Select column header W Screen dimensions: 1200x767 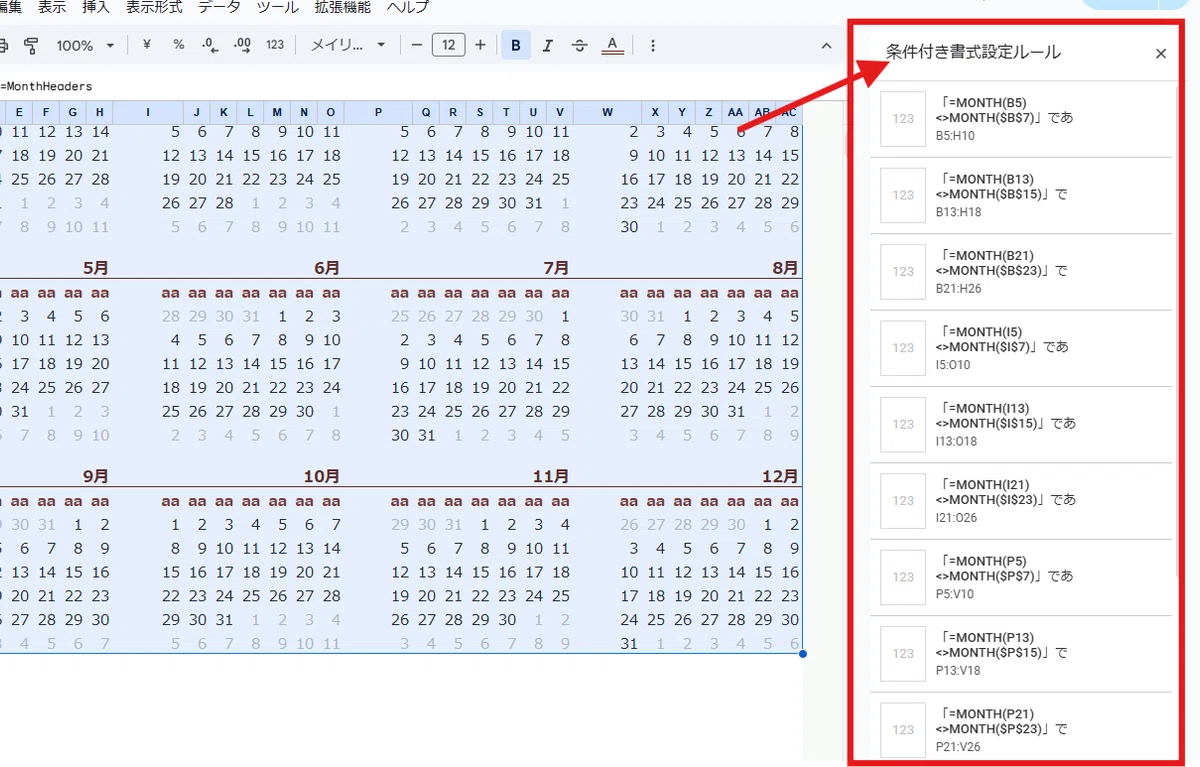(608, 112)
